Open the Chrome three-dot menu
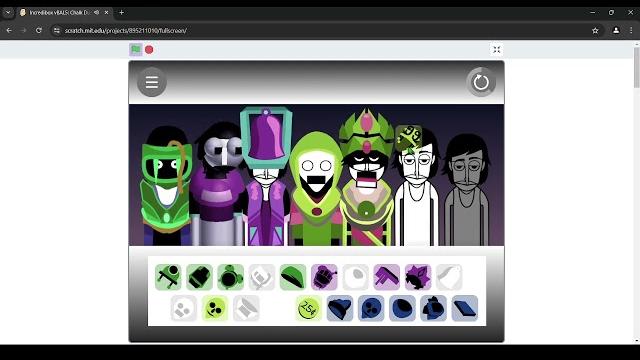 (631, 31)
